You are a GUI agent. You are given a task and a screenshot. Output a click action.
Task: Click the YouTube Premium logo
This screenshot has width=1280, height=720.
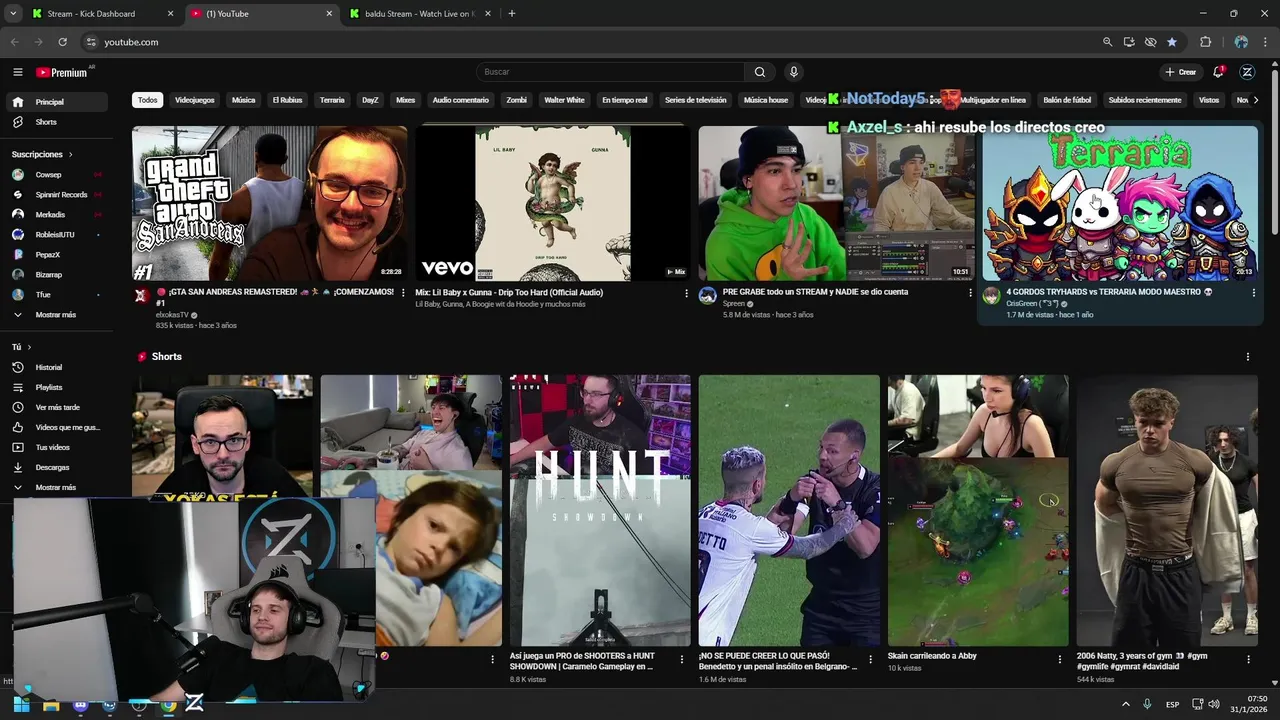62,72
